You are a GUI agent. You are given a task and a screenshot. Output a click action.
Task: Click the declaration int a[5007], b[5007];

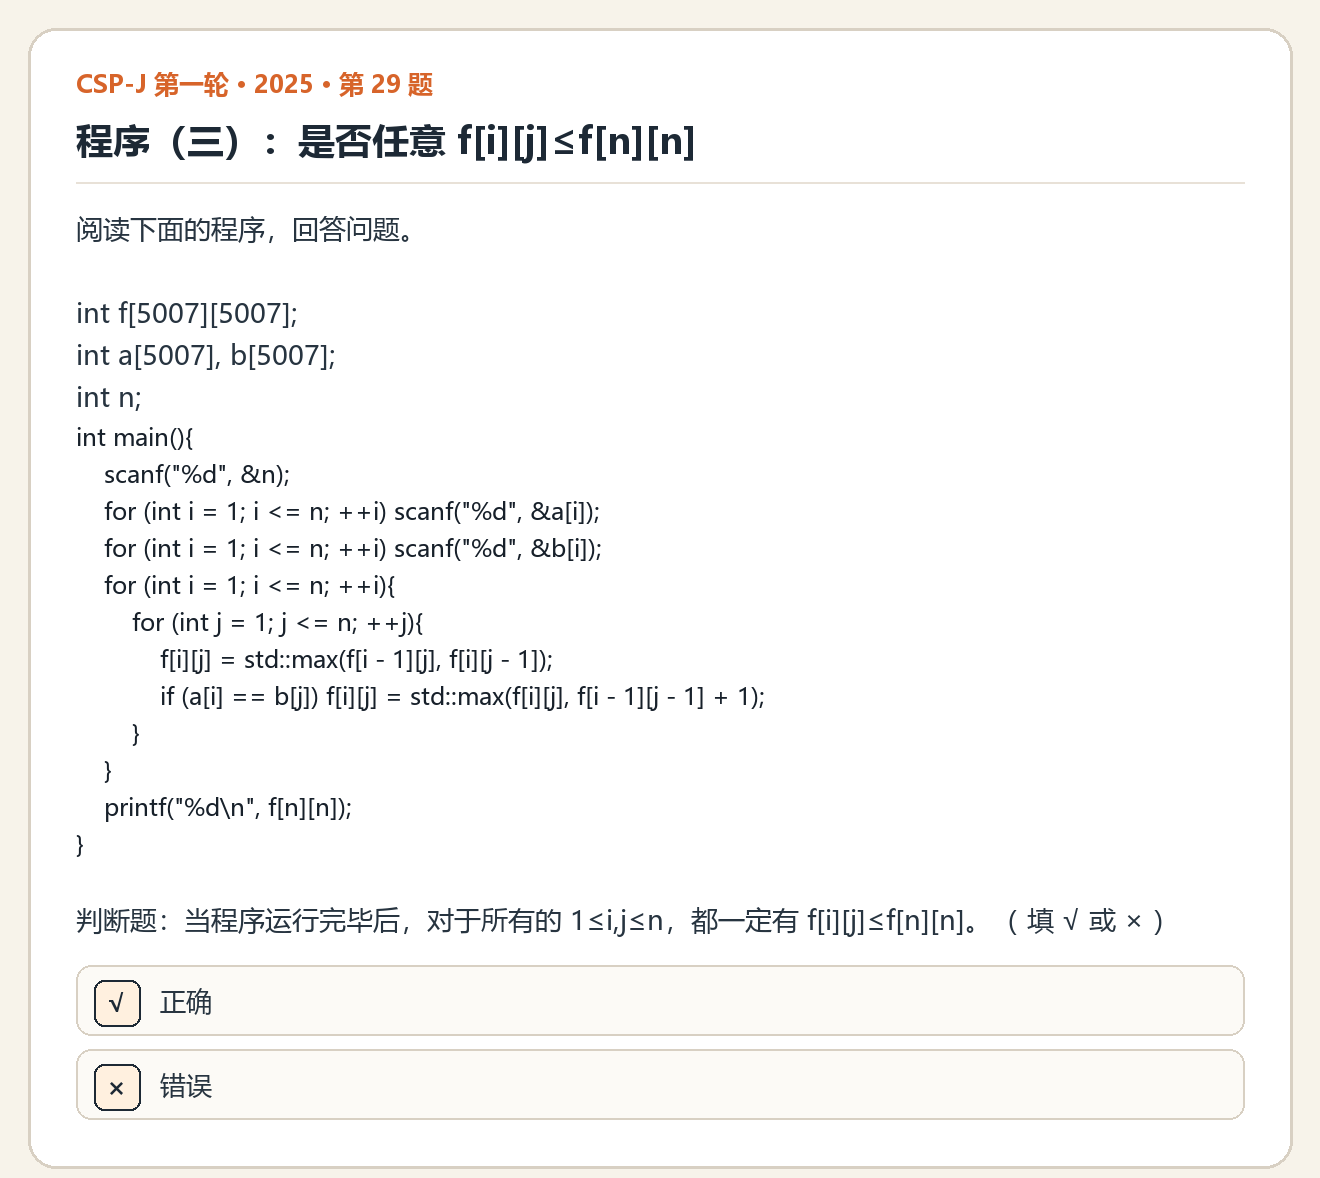coord(206,356)
